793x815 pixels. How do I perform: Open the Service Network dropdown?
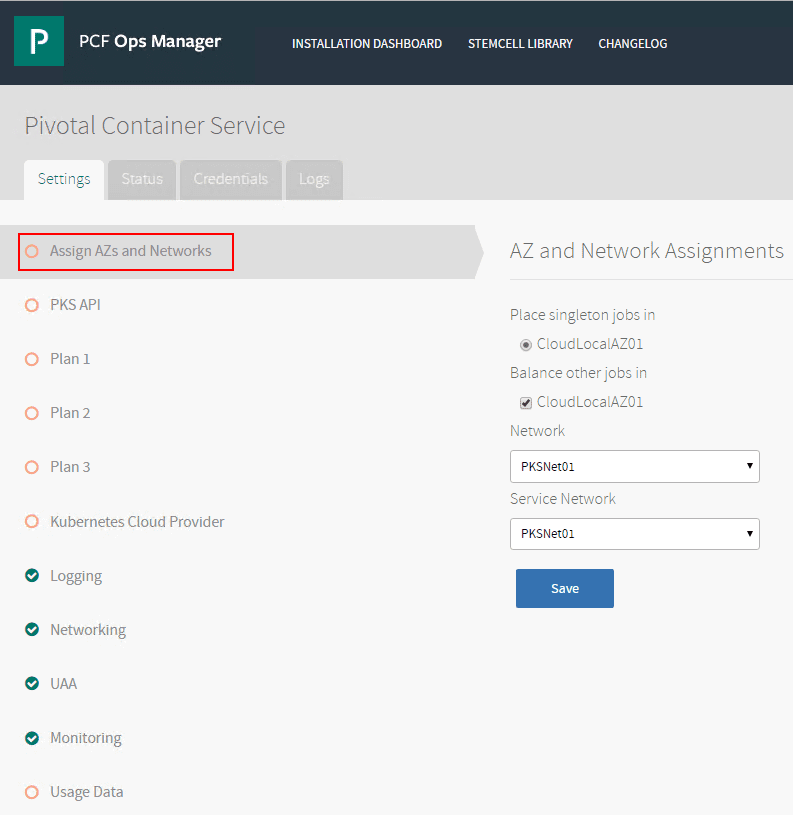click(634, 534)
